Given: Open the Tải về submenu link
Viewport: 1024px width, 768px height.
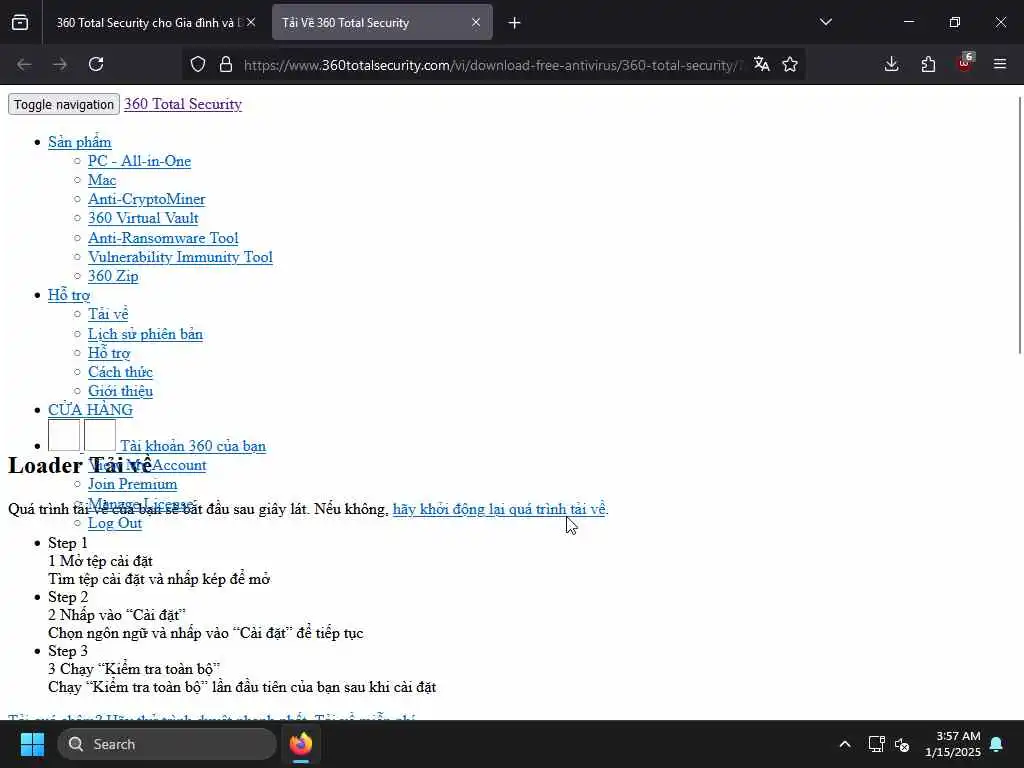Looking at the screenshot, I should [x=108, y=314].
